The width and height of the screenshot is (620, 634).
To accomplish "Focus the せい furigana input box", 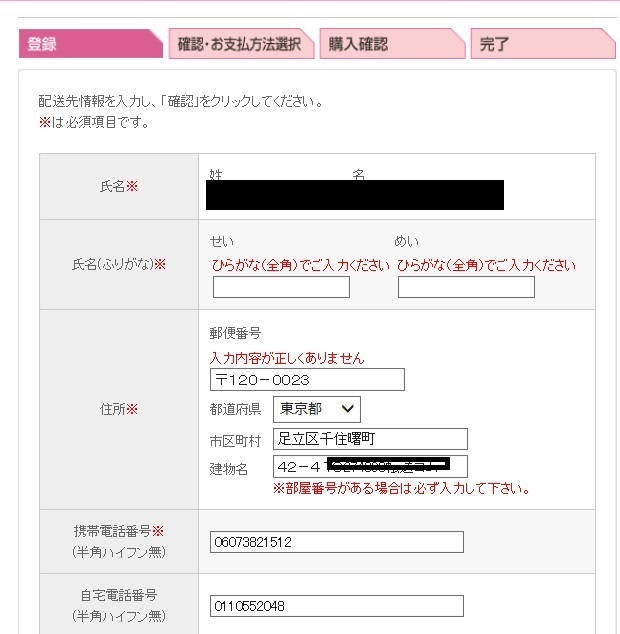I will coord(281,288).
